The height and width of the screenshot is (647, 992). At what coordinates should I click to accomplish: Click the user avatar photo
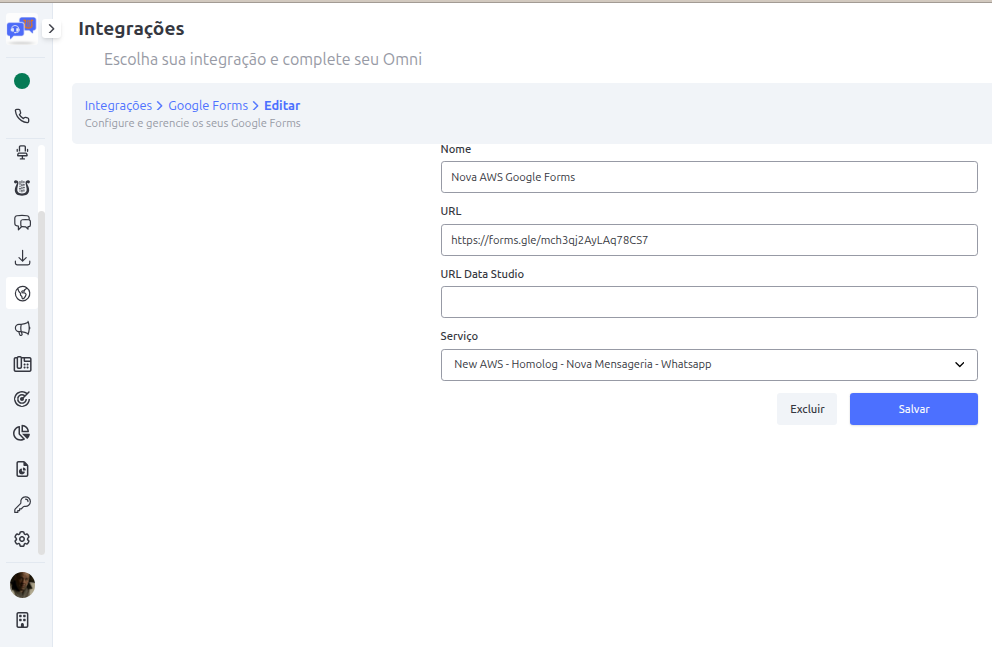click(x=22, y=585)
